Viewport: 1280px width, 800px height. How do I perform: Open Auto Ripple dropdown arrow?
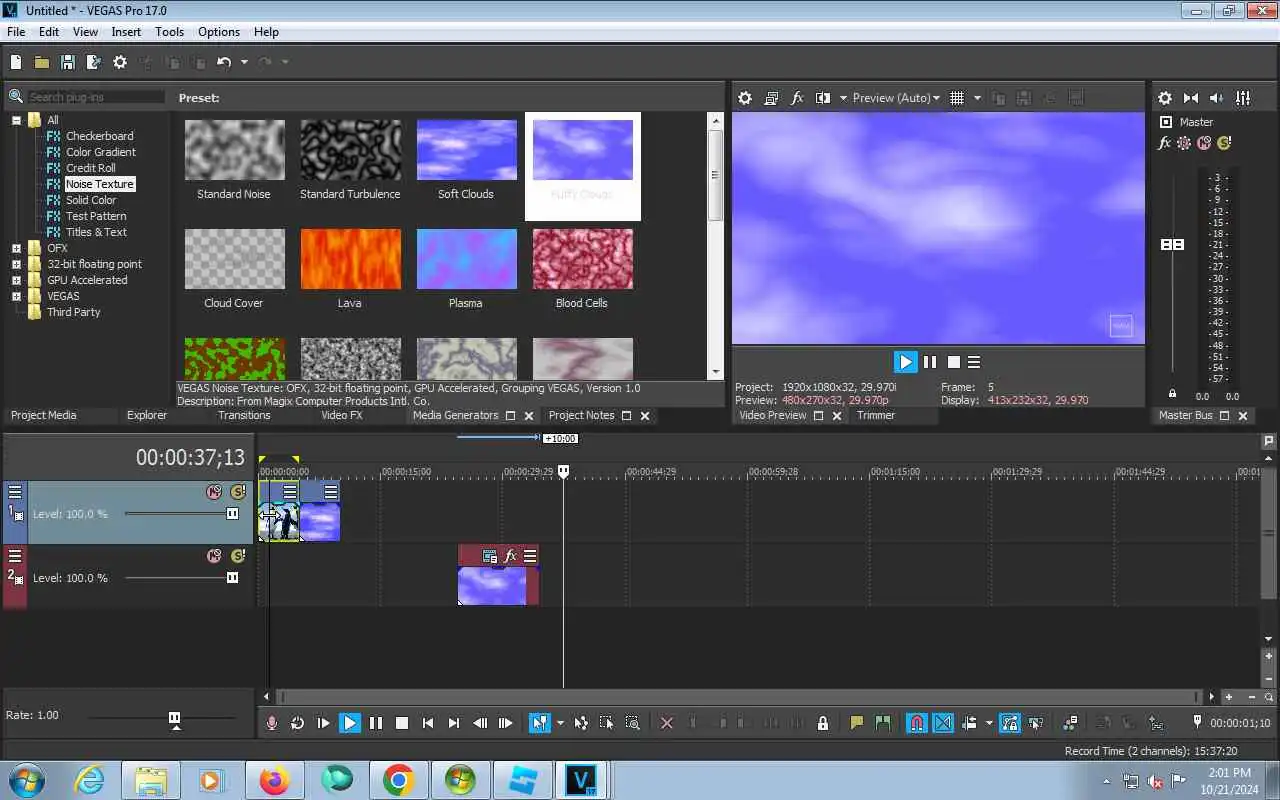tap(989, 723)
